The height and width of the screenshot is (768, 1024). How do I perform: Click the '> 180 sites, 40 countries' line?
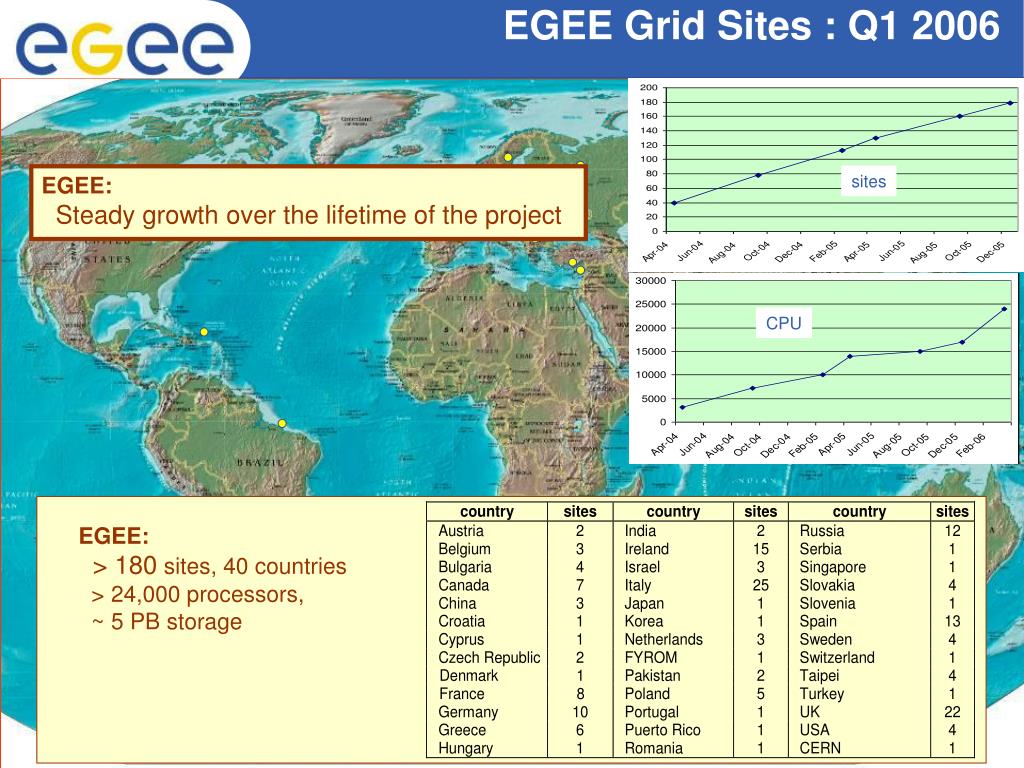tap(219, 566)
